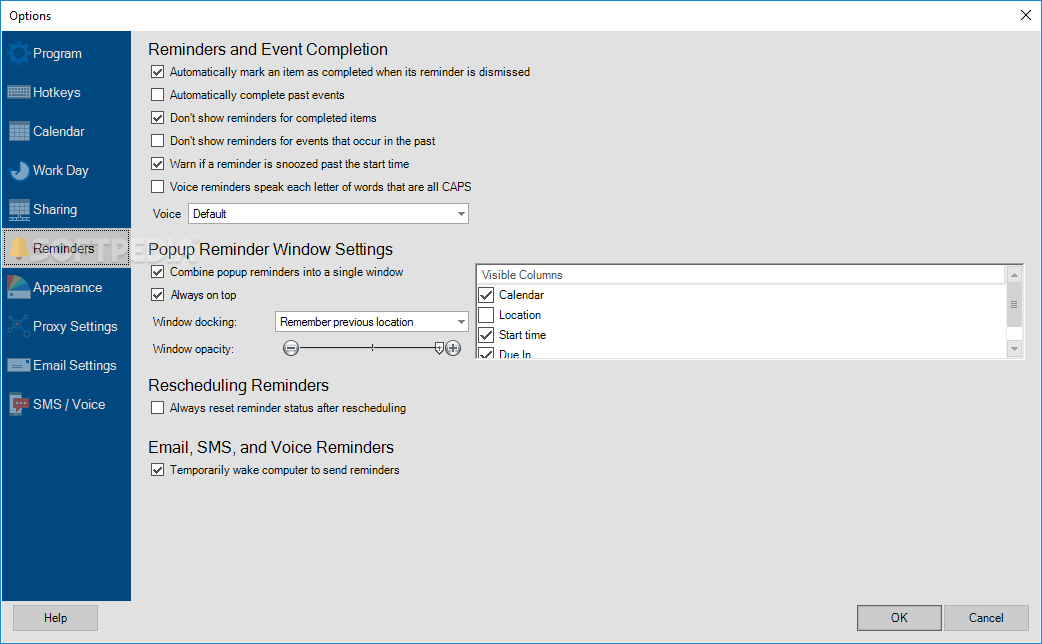Switch to the Hotkeys page

pyautogui.click(x=66, y=92)
